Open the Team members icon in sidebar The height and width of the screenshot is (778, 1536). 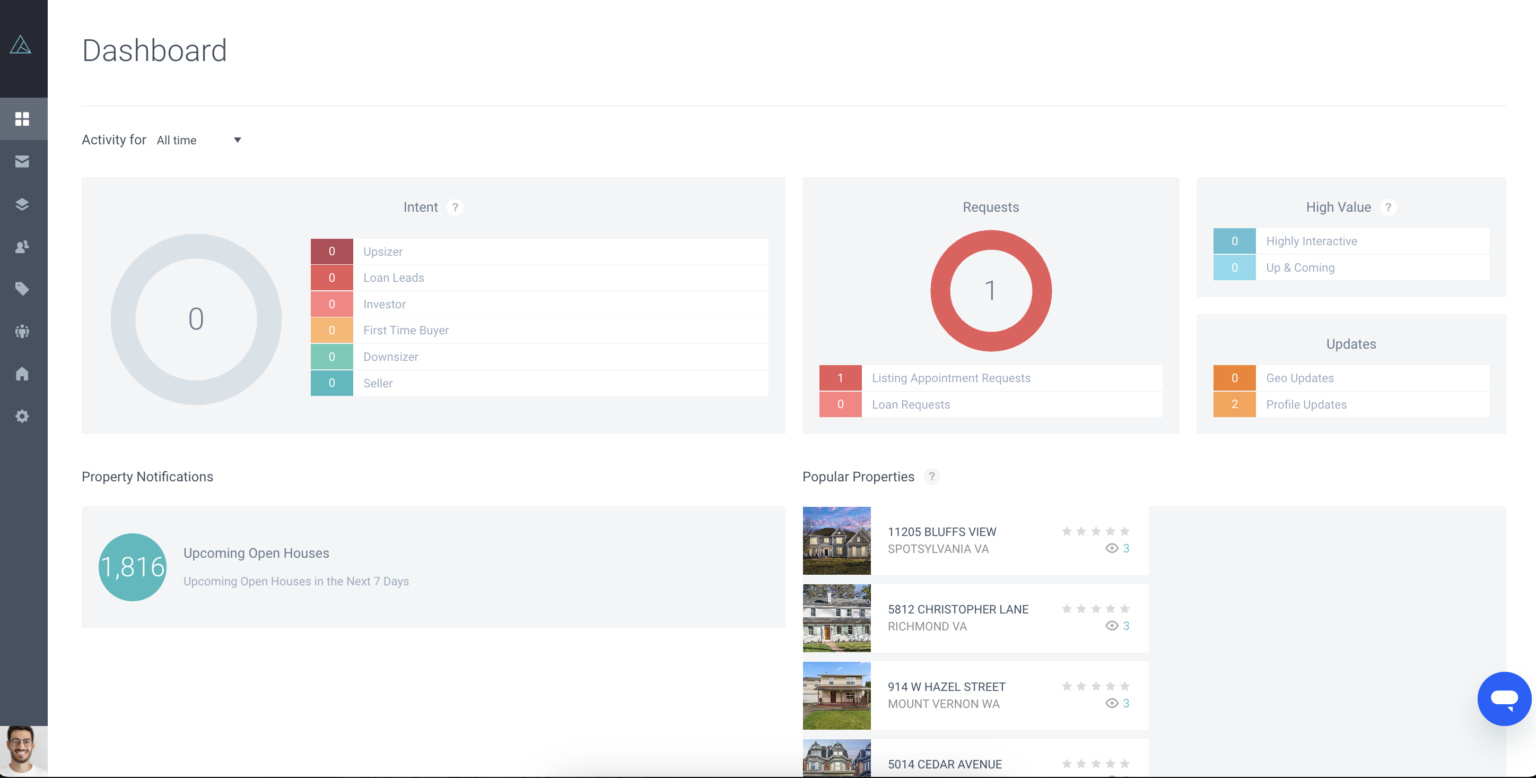click(22, 331)
